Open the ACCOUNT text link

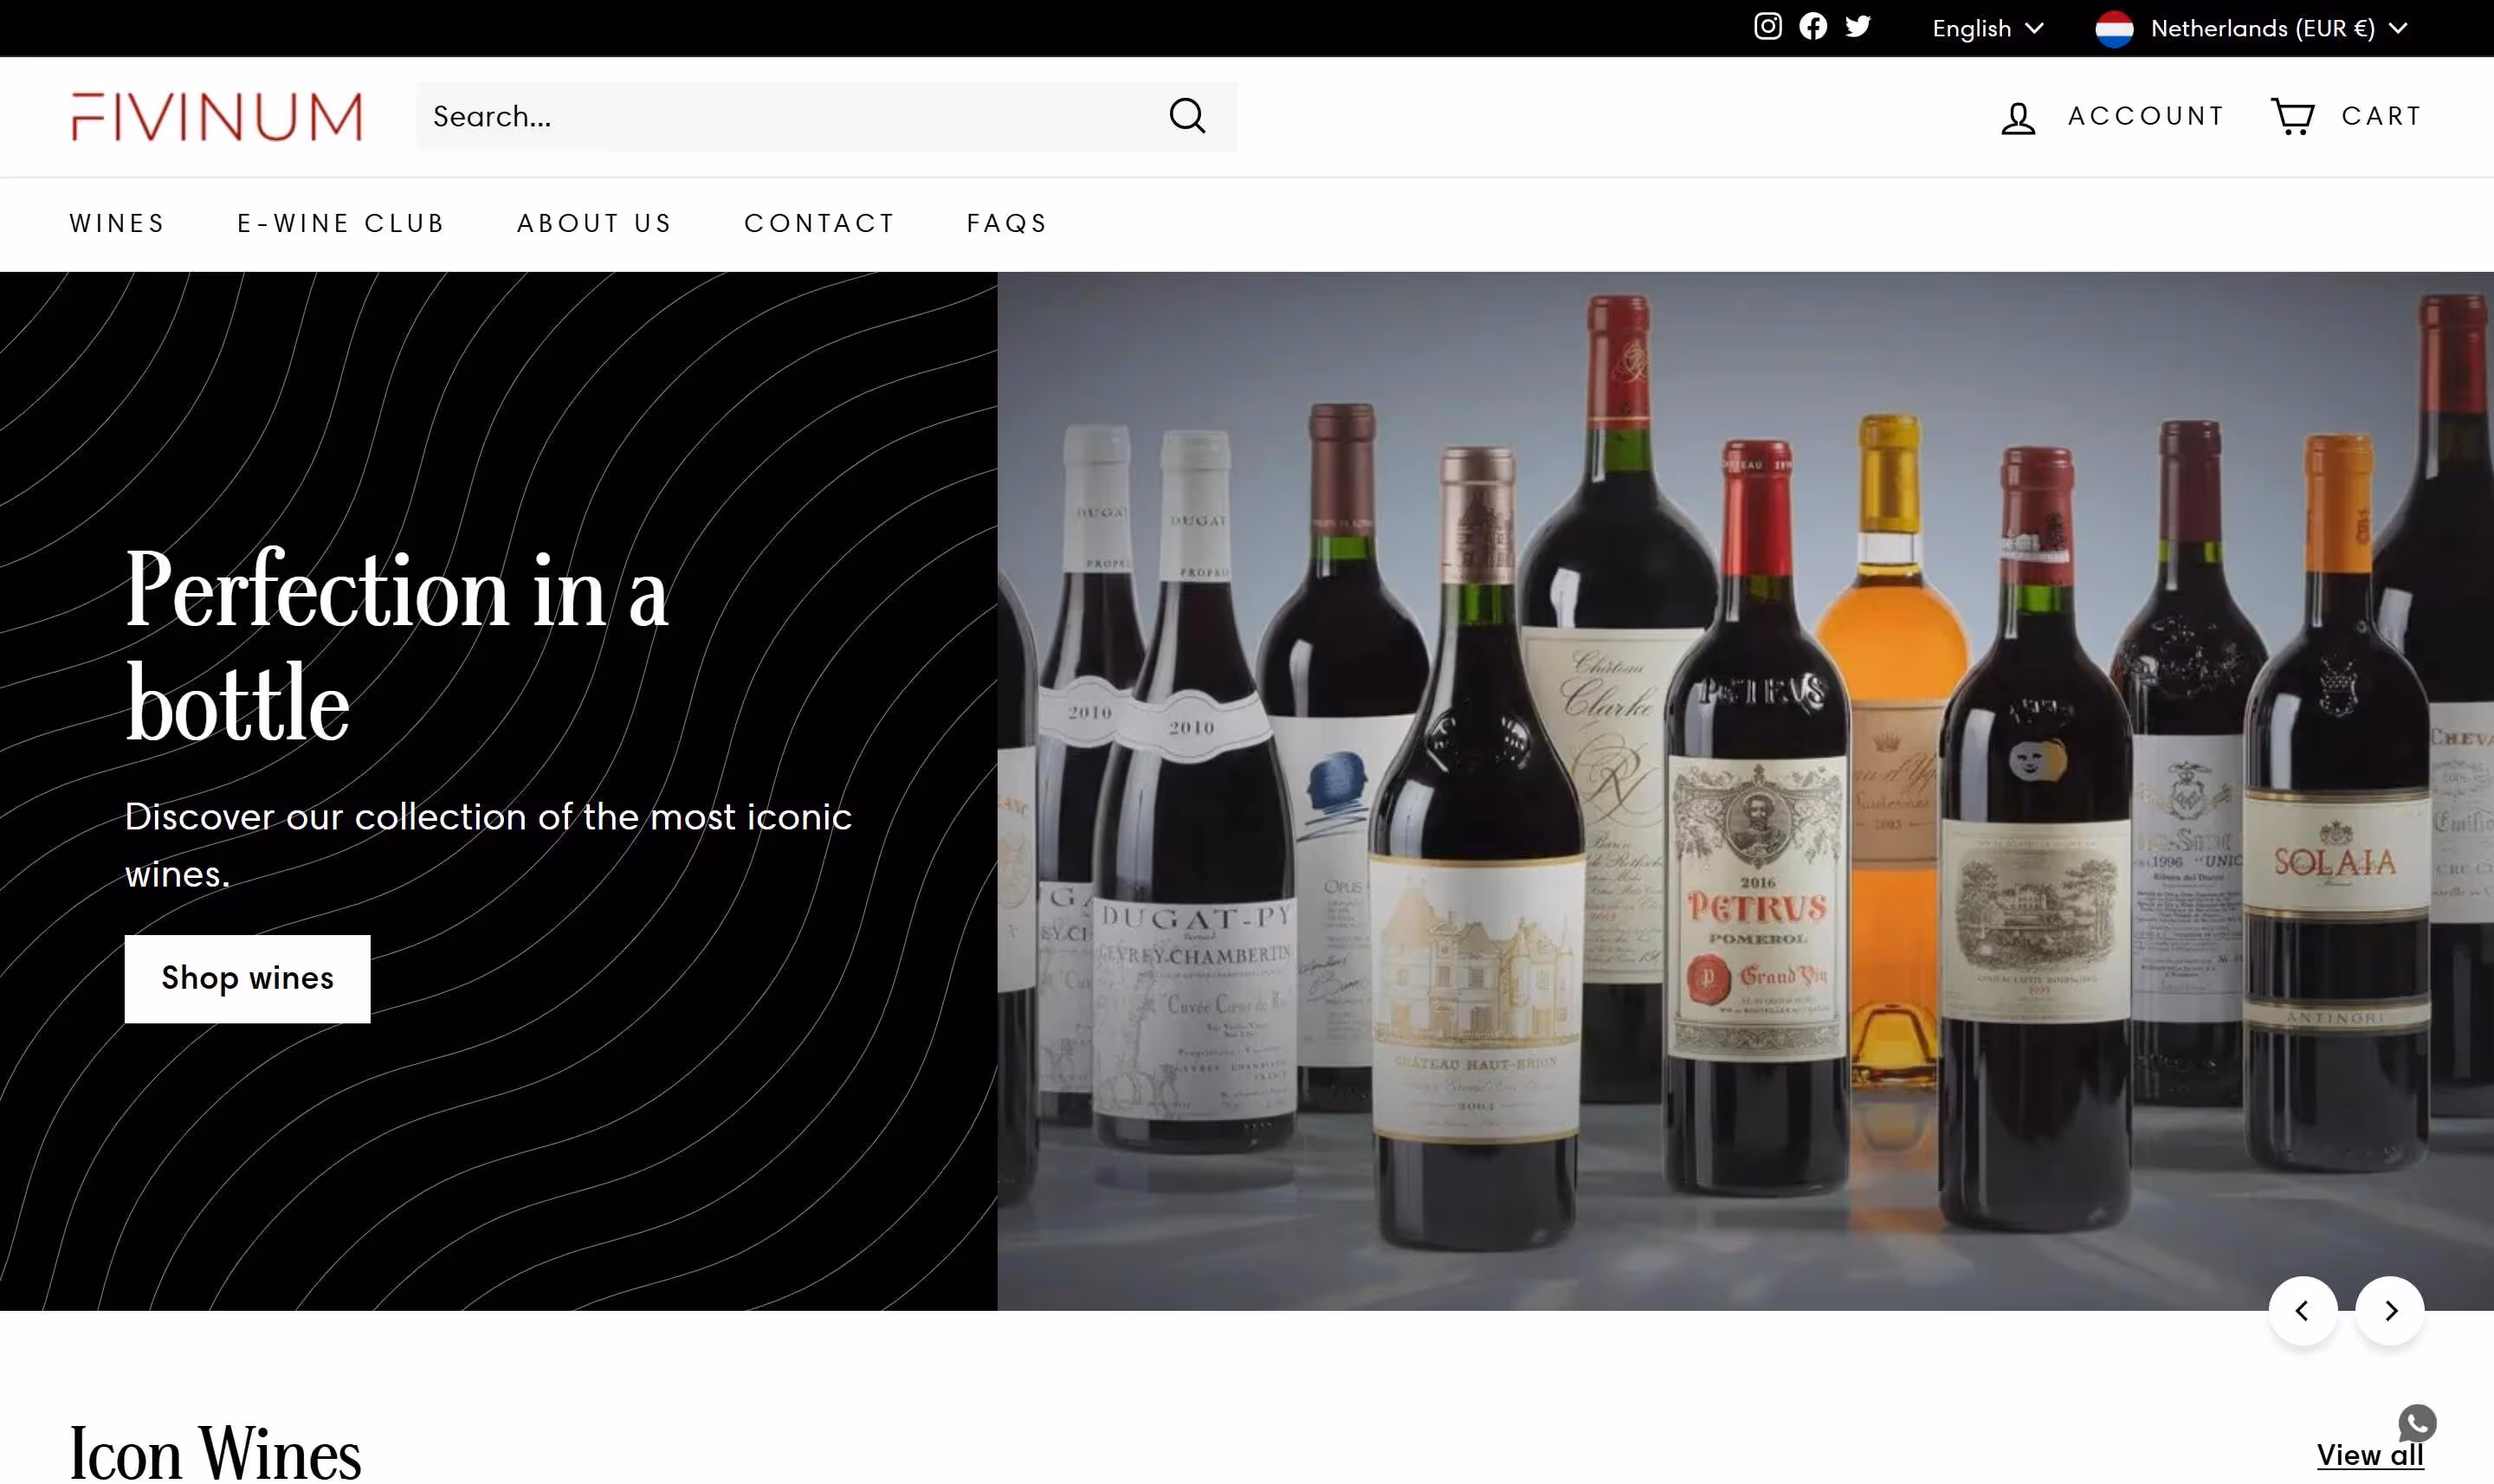tap(2146, 116)
